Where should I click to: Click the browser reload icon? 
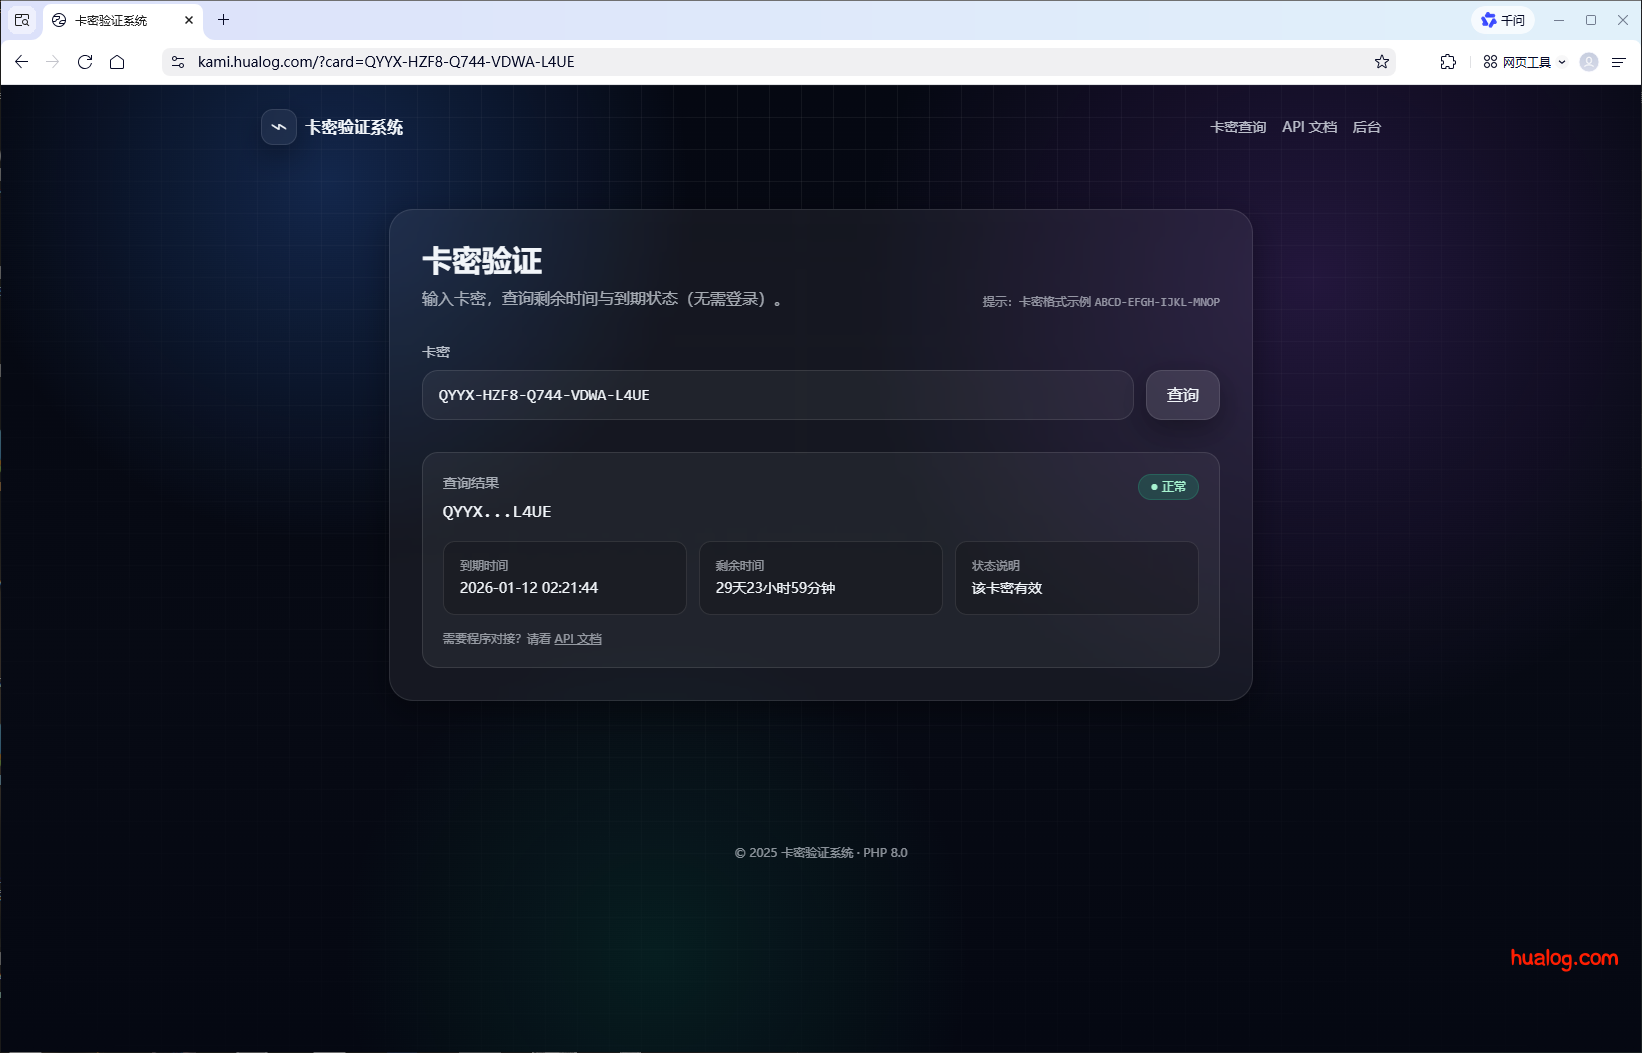[x=85, y=61]
